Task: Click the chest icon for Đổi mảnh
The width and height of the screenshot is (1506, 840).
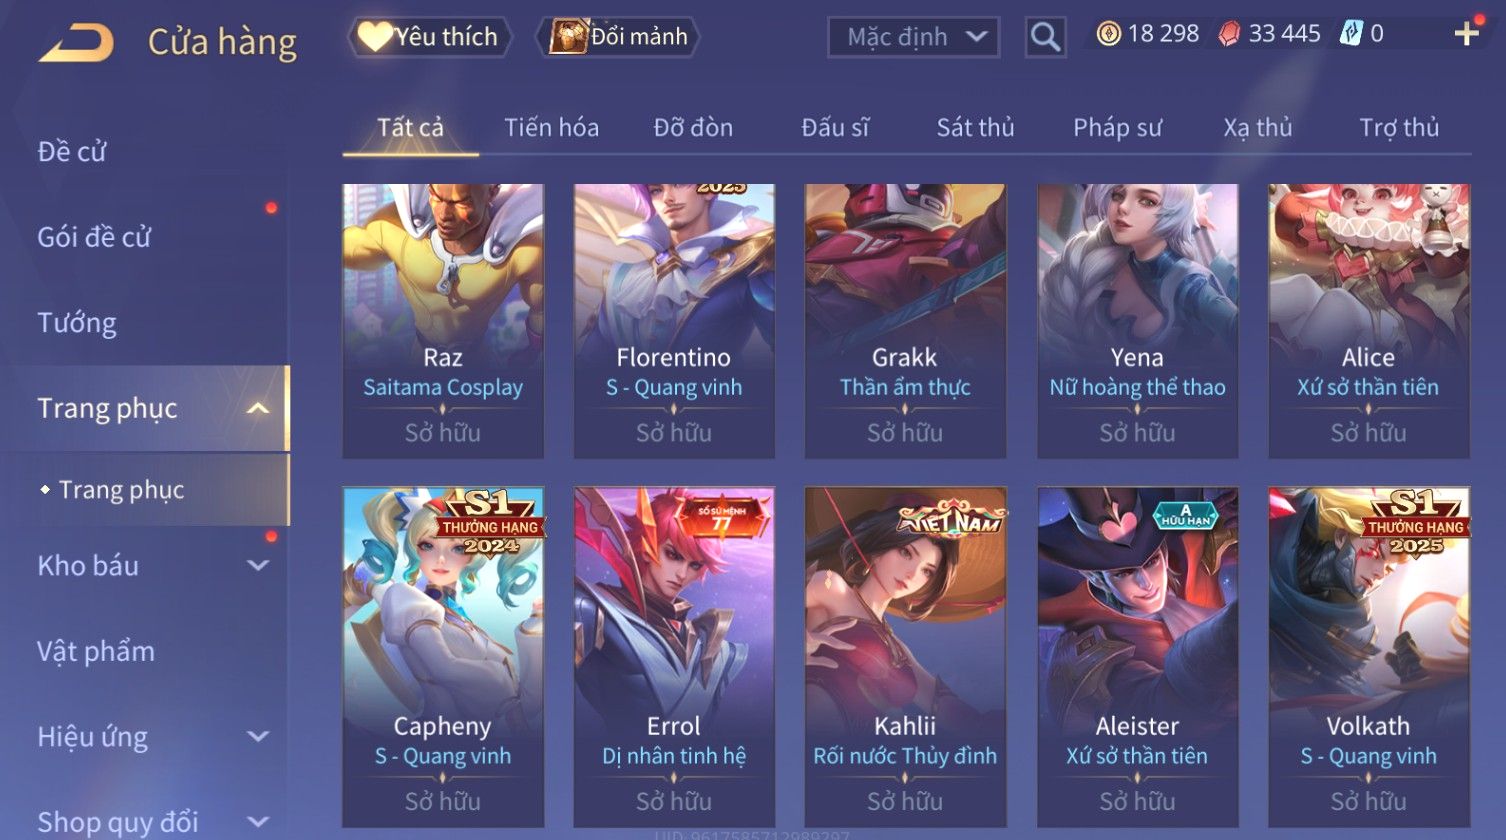Action: [x=567, y=37]
